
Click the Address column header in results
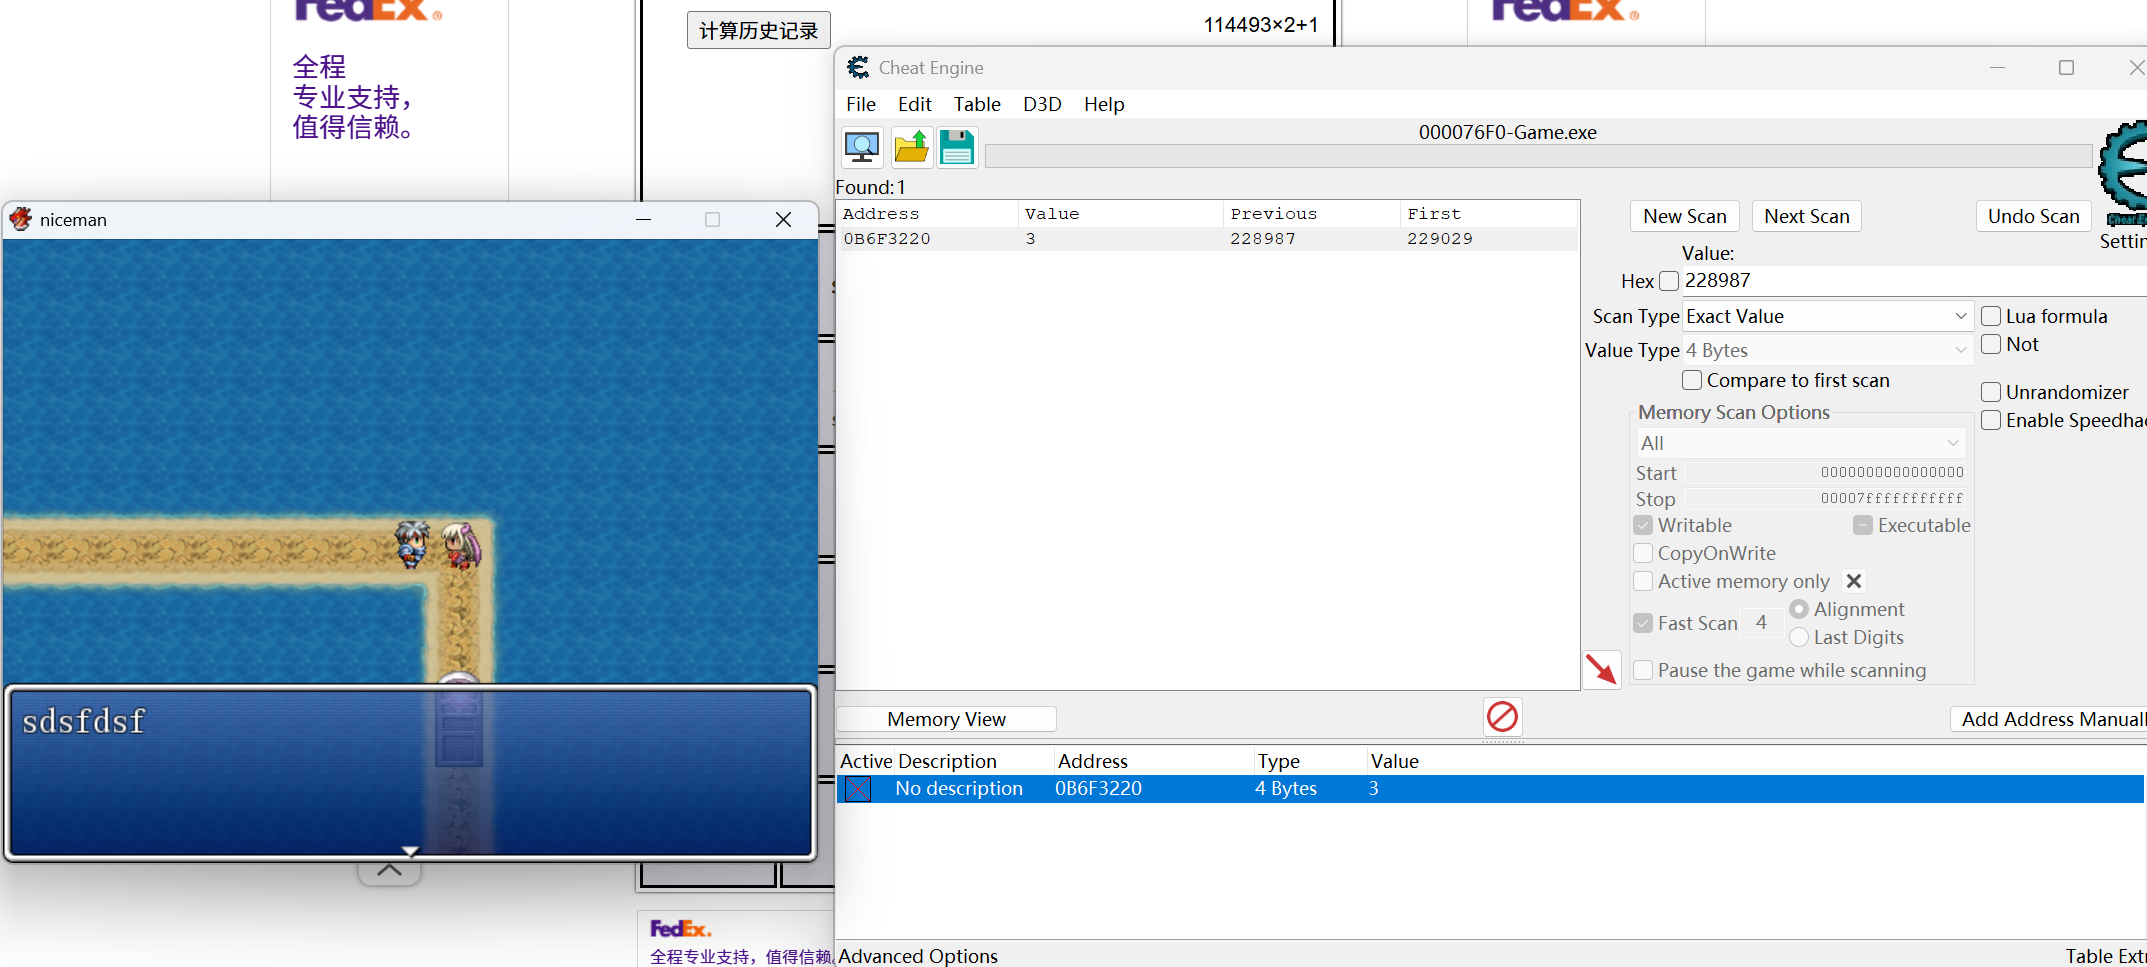927,214
